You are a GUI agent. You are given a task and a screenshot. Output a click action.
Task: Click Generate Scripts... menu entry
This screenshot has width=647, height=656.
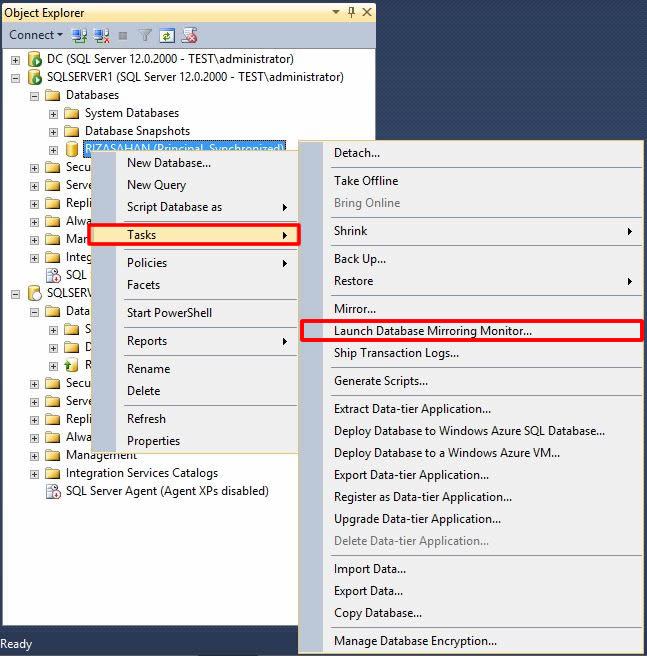pos(381,381)
